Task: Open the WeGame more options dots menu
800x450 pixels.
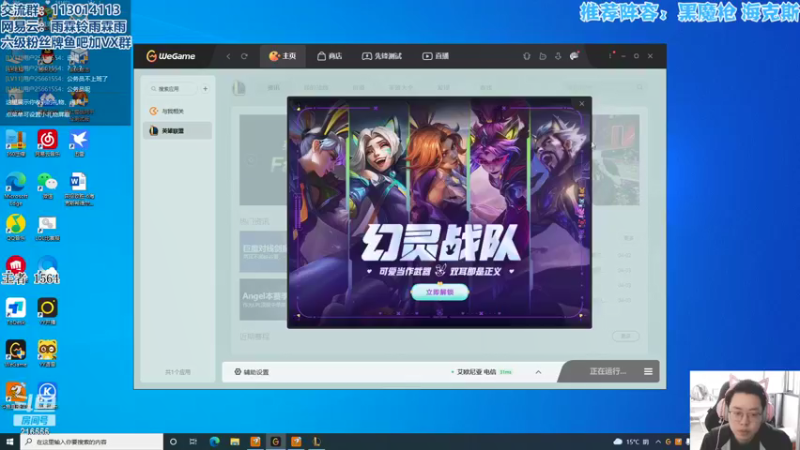Action: (610, 56)
